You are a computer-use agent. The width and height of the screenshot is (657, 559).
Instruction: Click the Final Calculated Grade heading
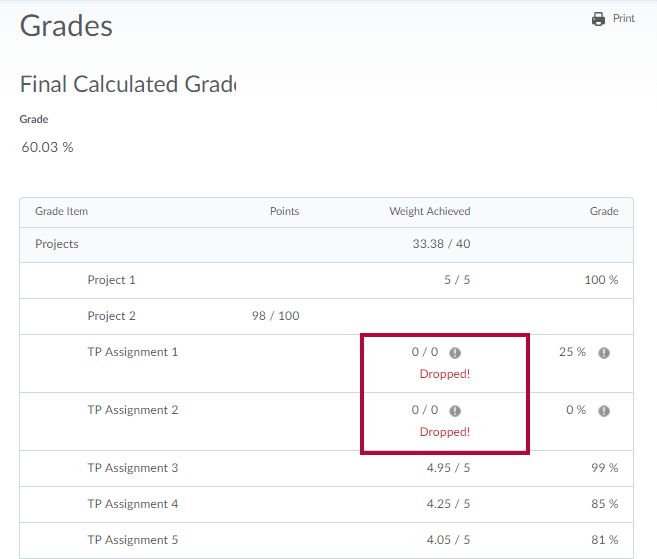128,84
